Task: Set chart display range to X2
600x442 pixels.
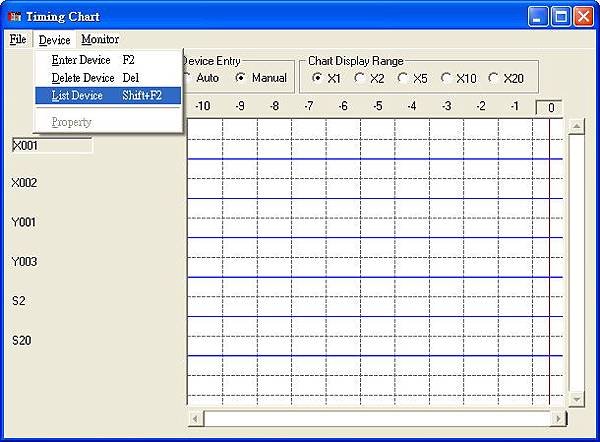Action: point(369,78)
